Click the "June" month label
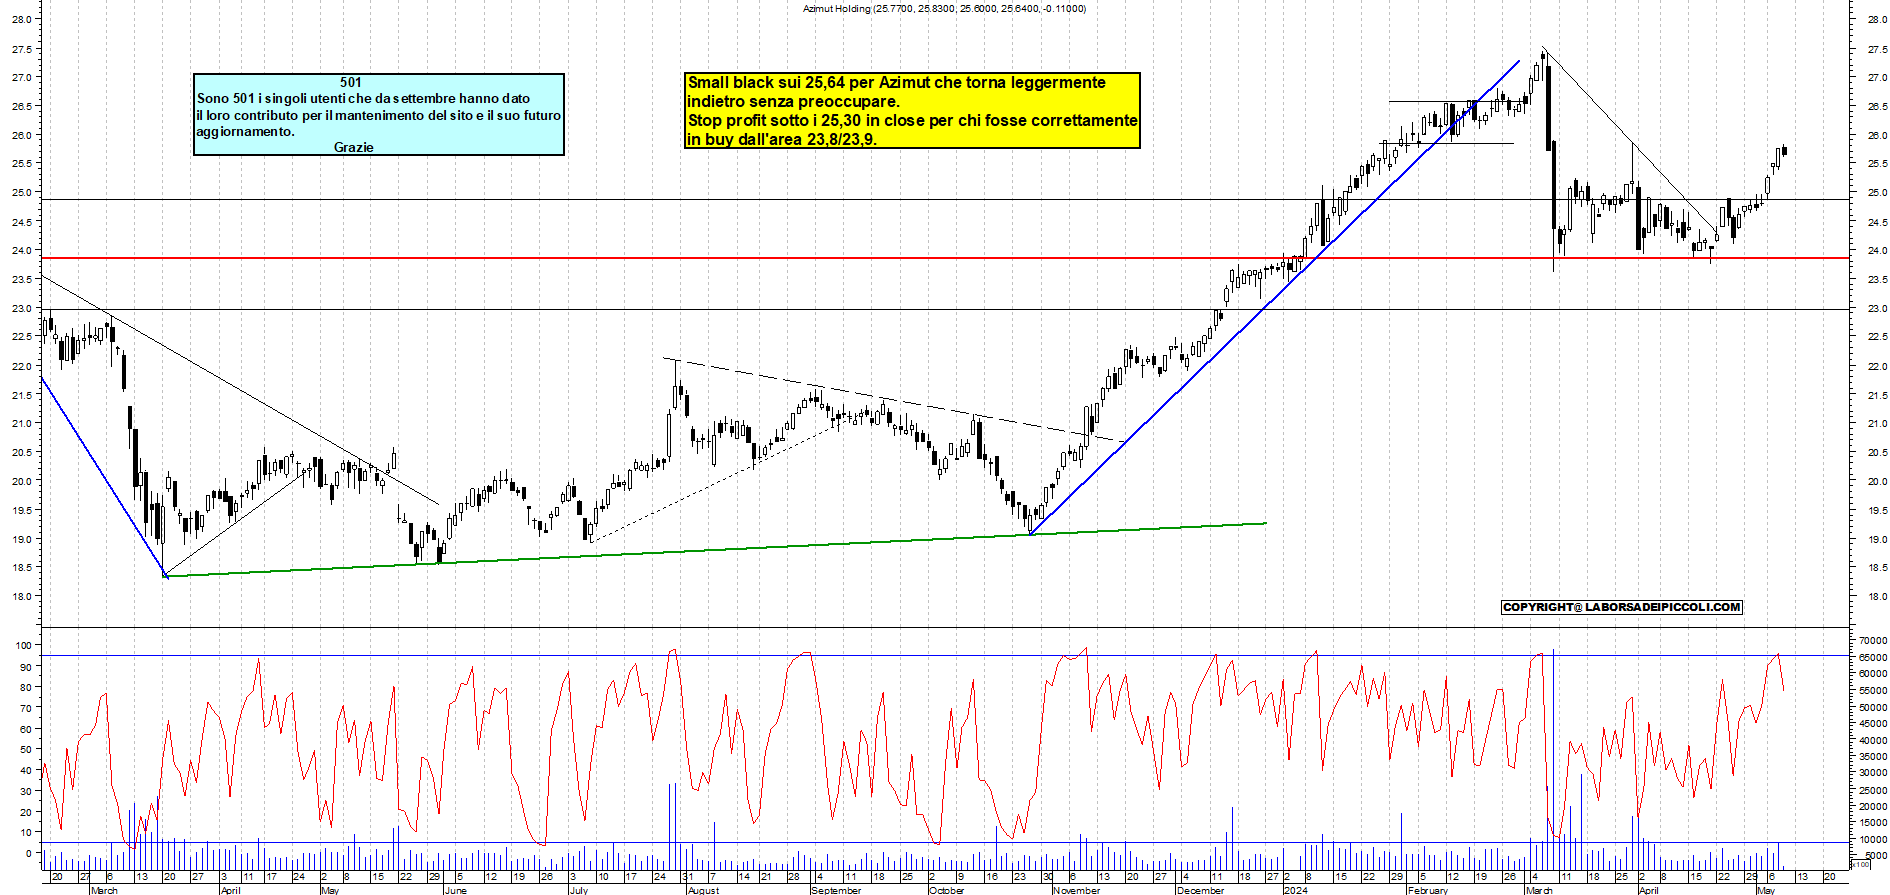Image resolution: width=1890 pixels, height=895 pixels. coord(455,890)
